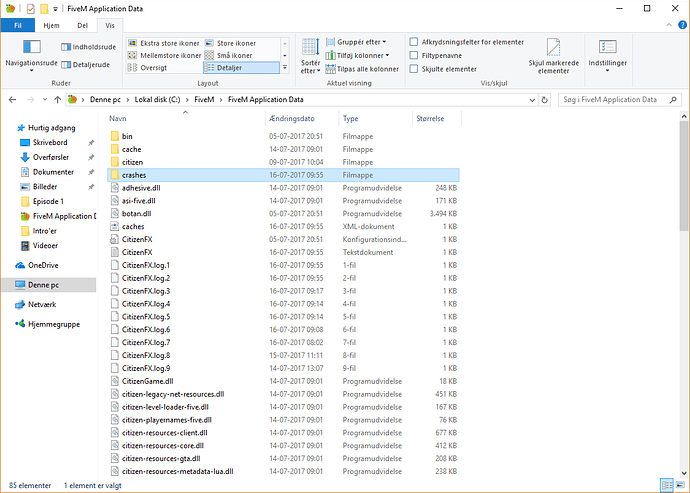690x493 pixels.
Task: Enable the Filtypenavne checkbox
Action: (x=414, y=55)
